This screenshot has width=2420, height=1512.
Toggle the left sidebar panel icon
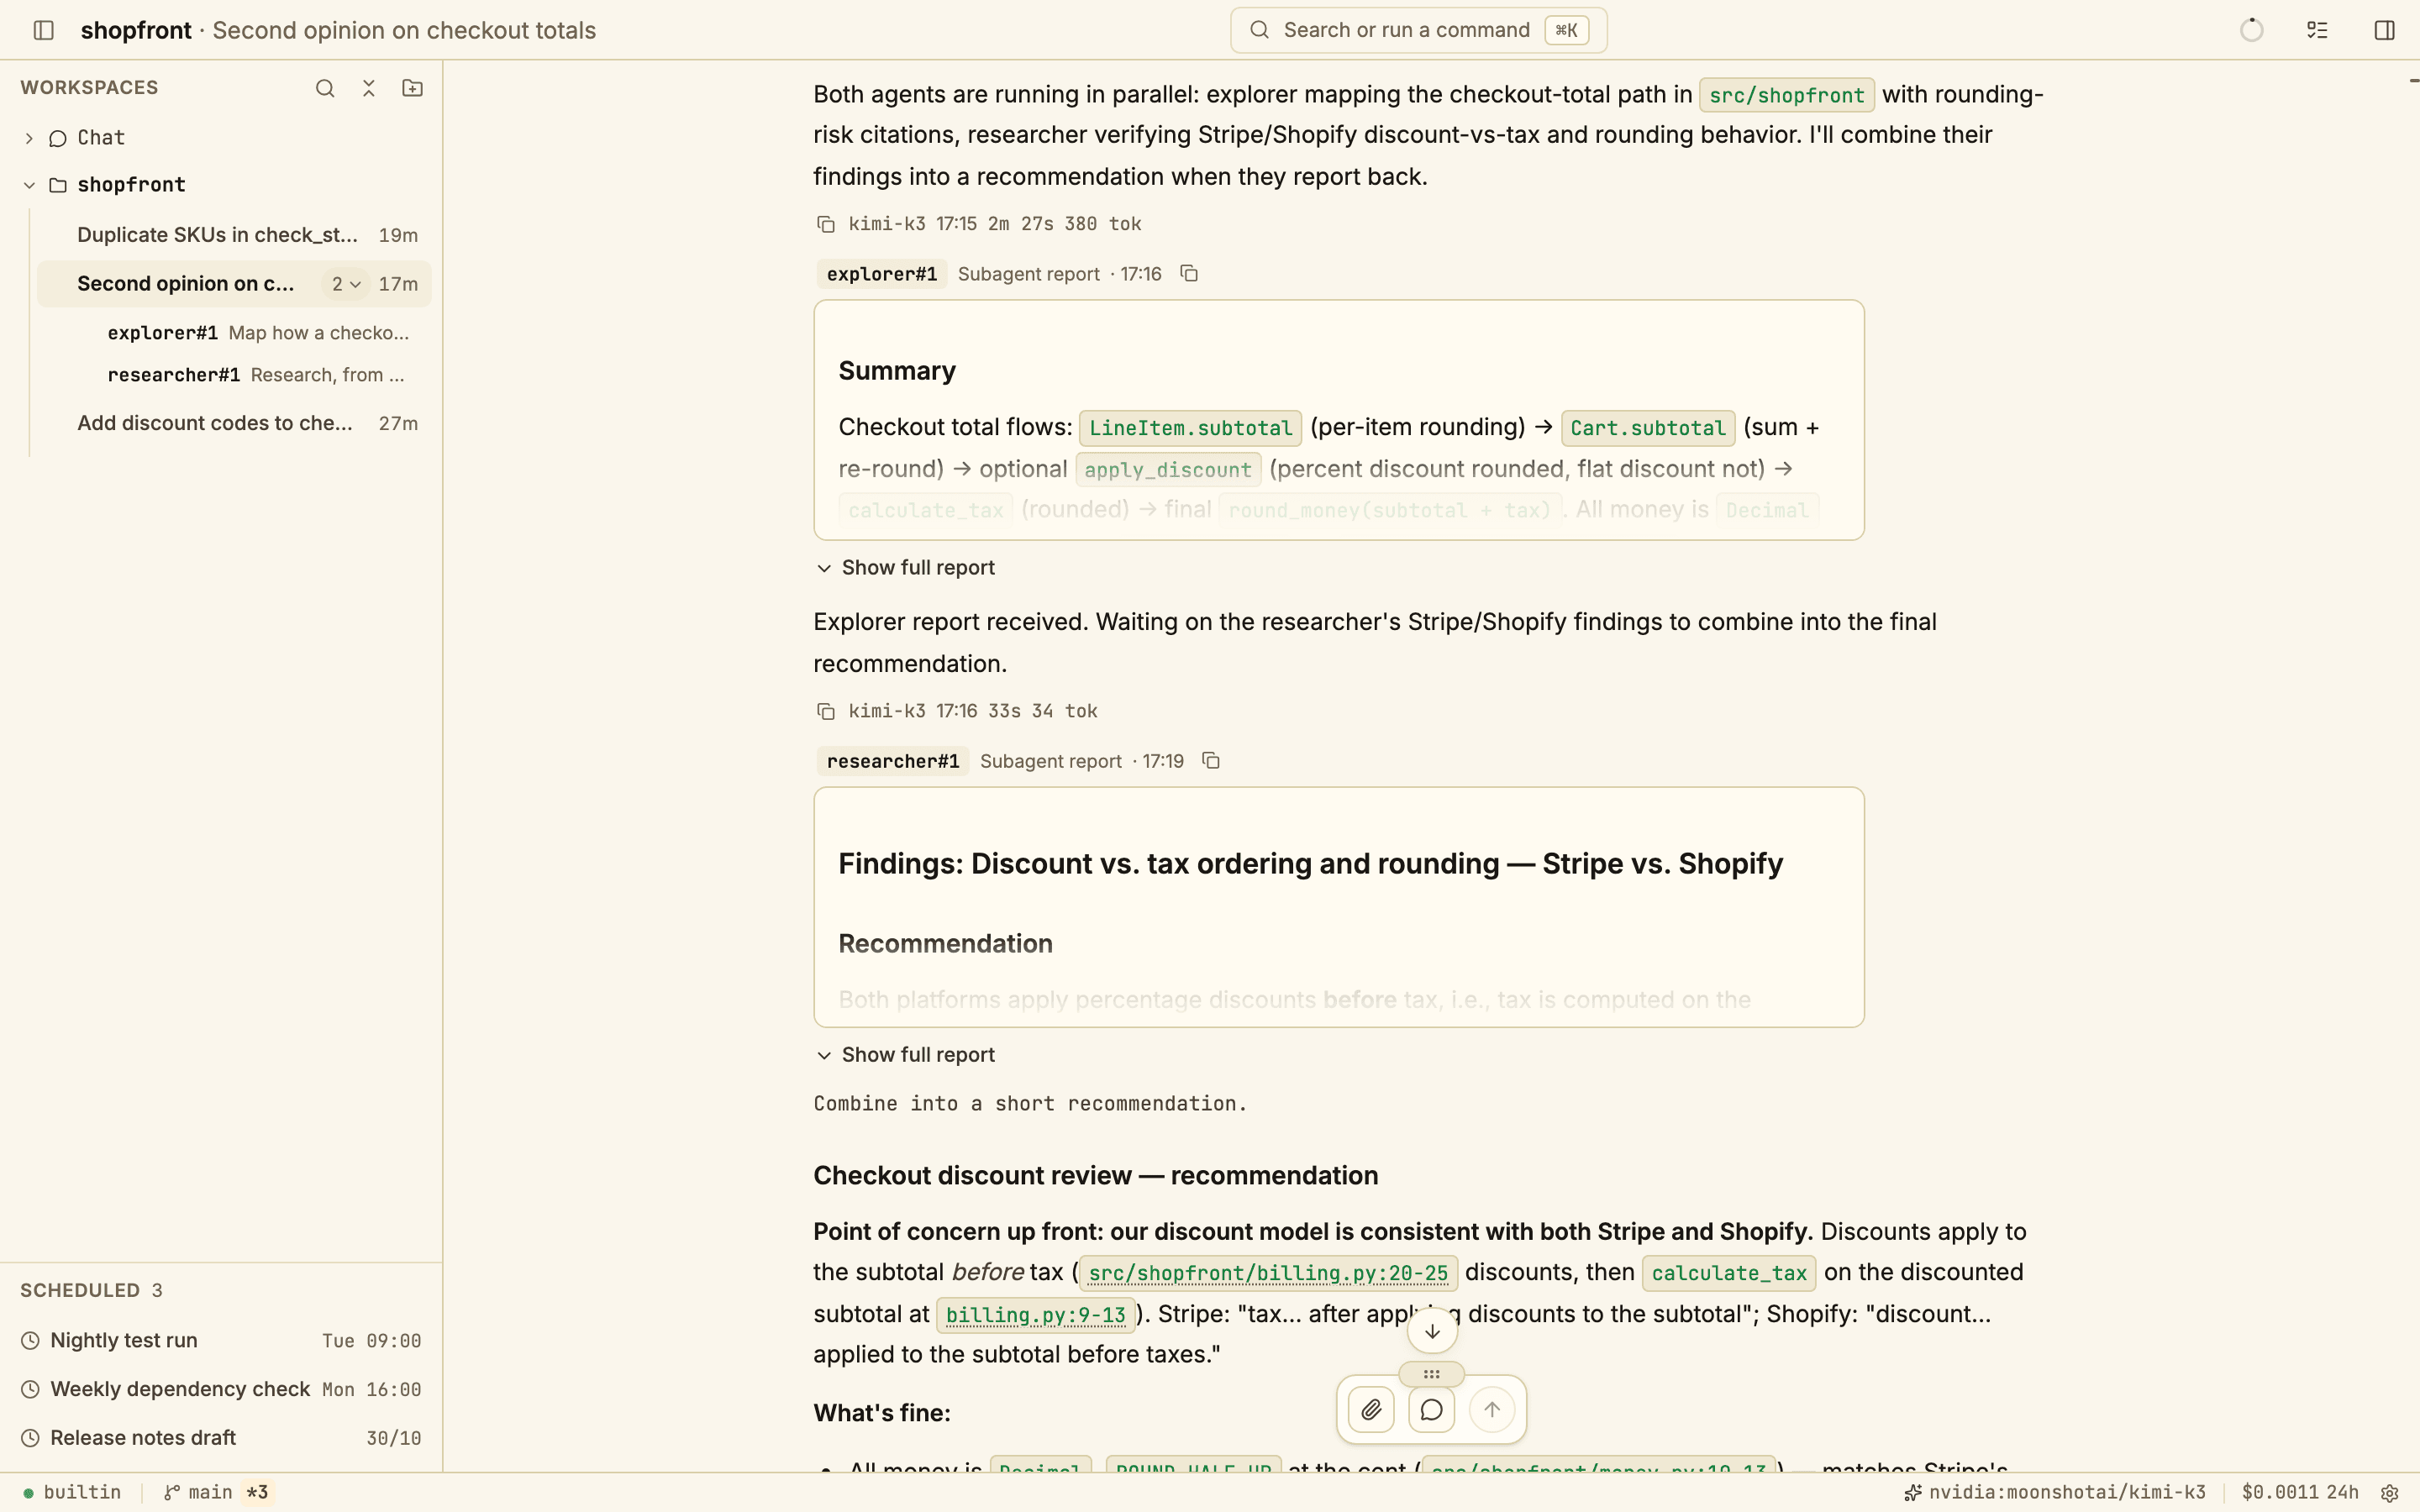pos(43,30)
